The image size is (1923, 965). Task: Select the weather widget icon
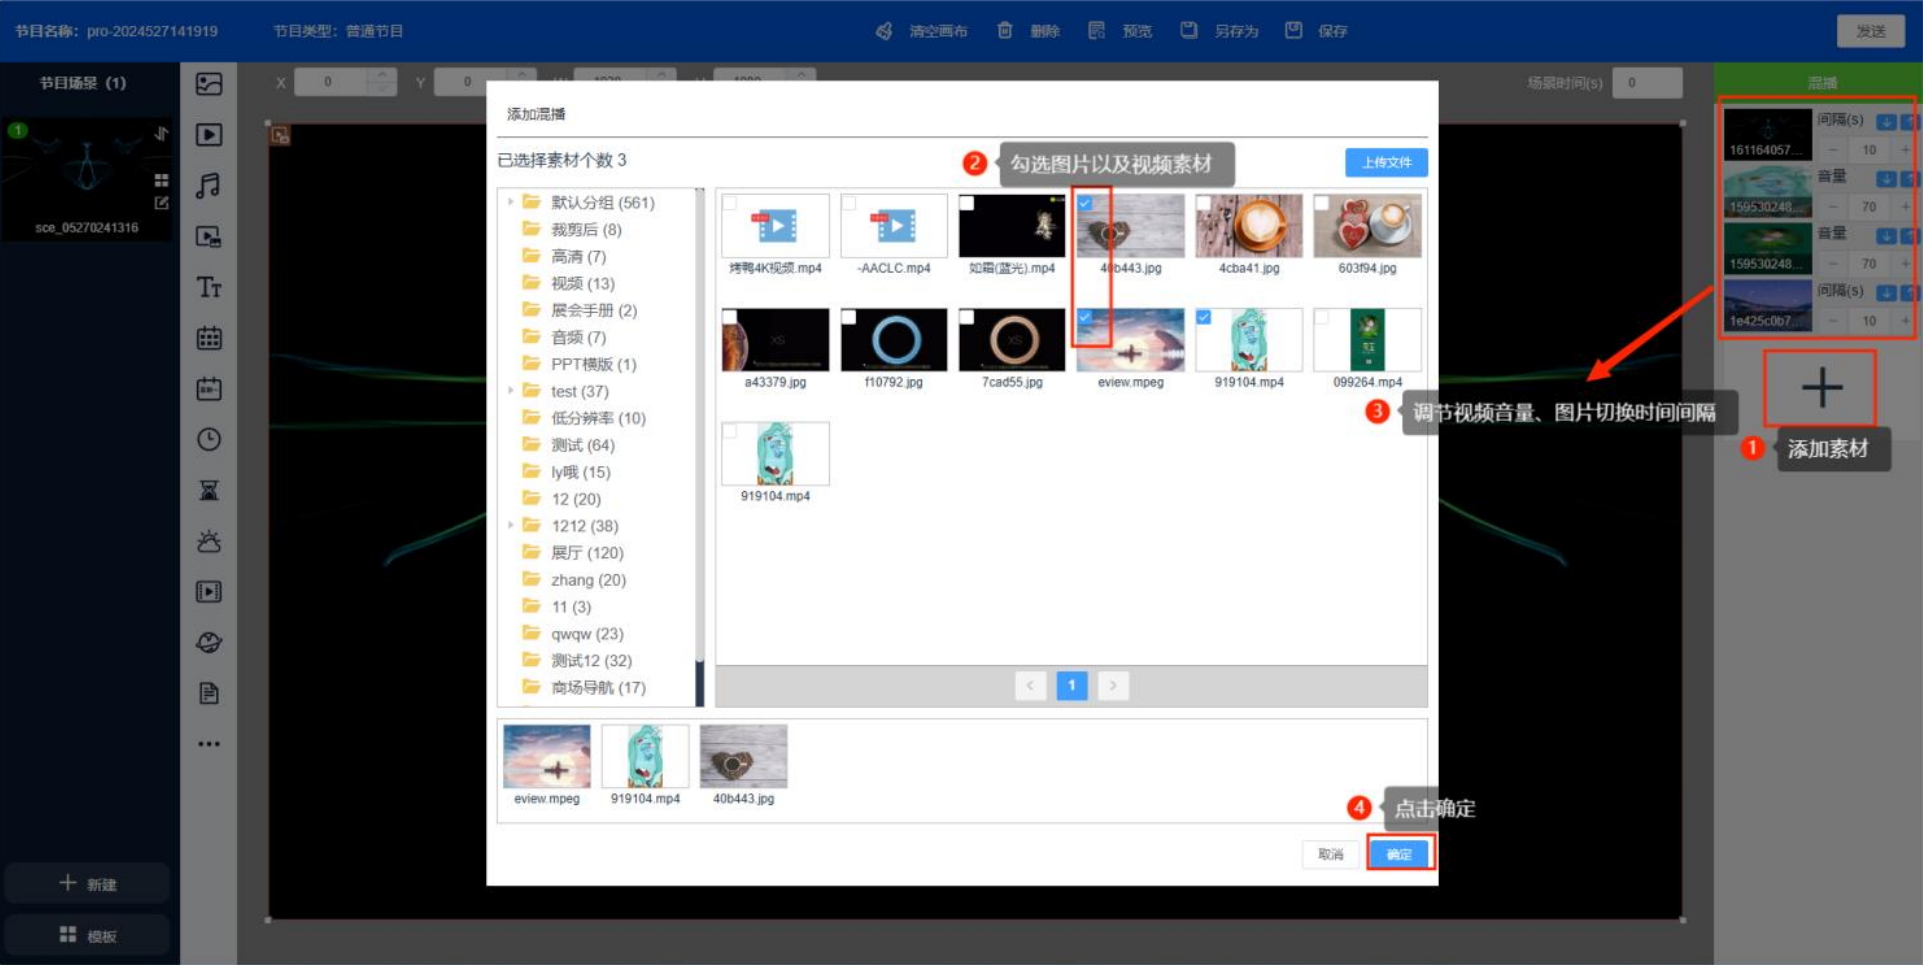(209, 542)
